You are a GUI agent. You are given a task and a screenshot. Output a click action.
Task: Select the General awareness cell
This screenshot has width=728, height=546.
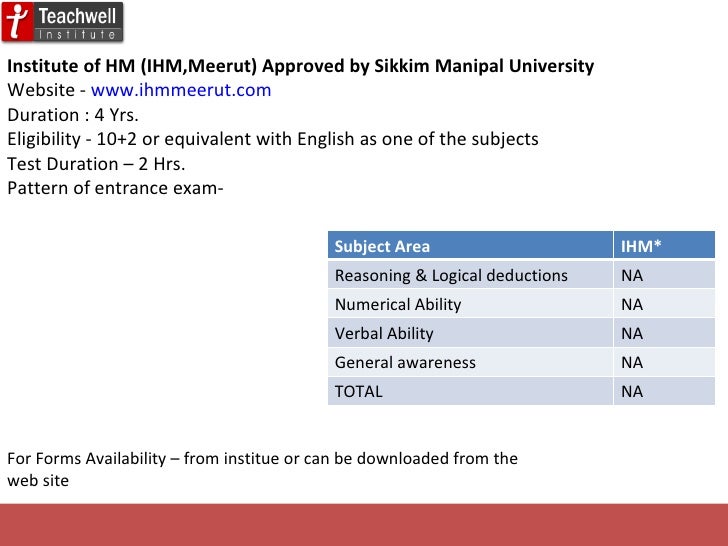pyautogui.click(x=470, y=362)
